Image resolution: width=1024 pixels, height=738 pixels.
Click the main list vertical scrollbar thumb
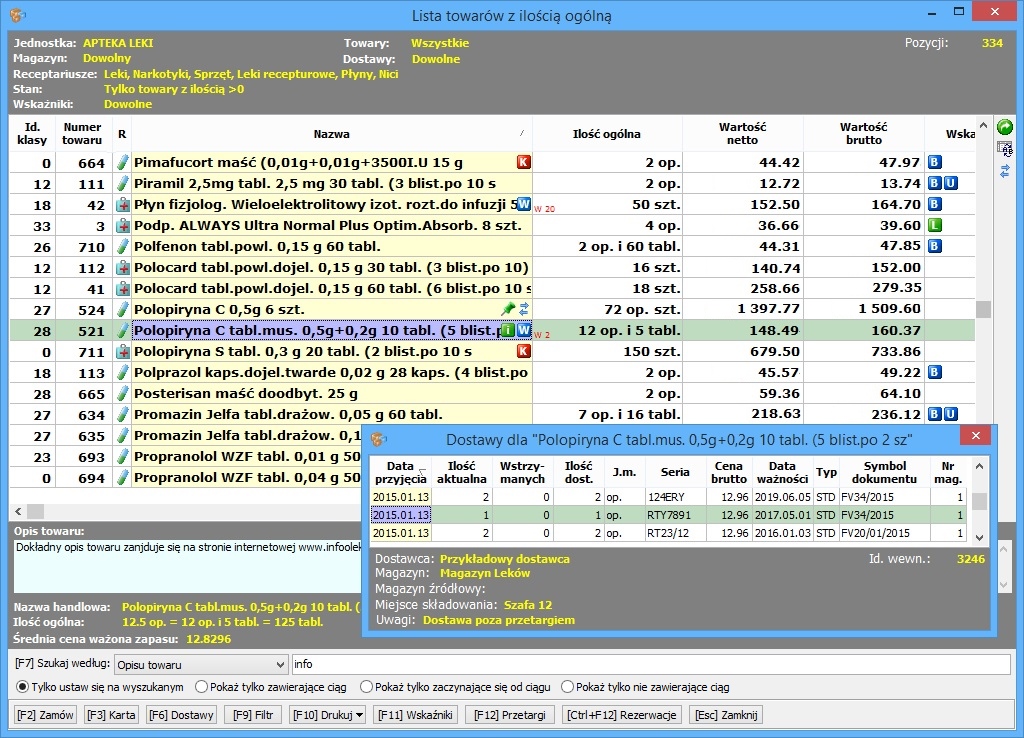point(983,309)
